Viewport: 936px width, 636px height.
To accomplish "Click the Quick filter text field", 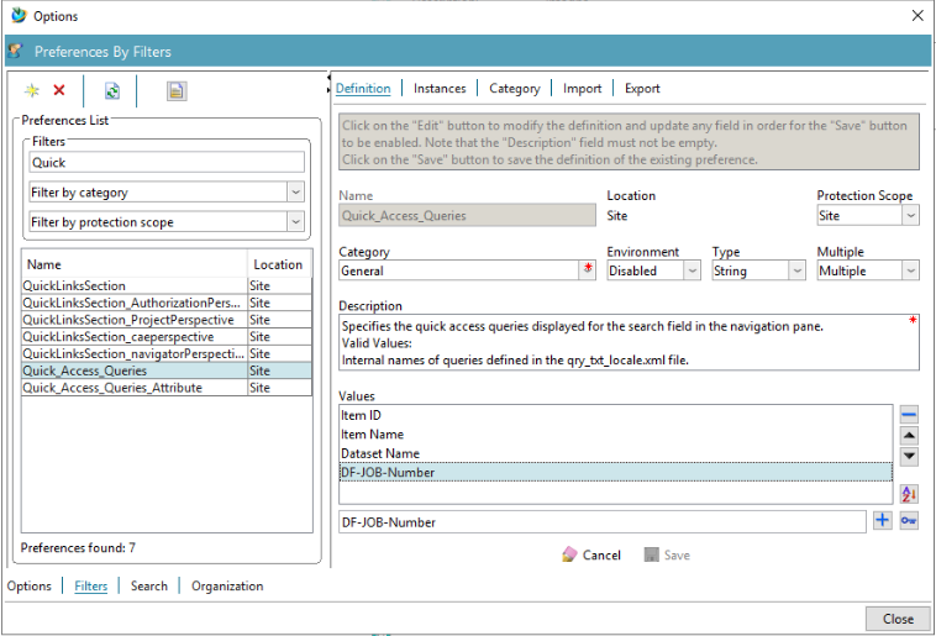I will pos(167,162).
